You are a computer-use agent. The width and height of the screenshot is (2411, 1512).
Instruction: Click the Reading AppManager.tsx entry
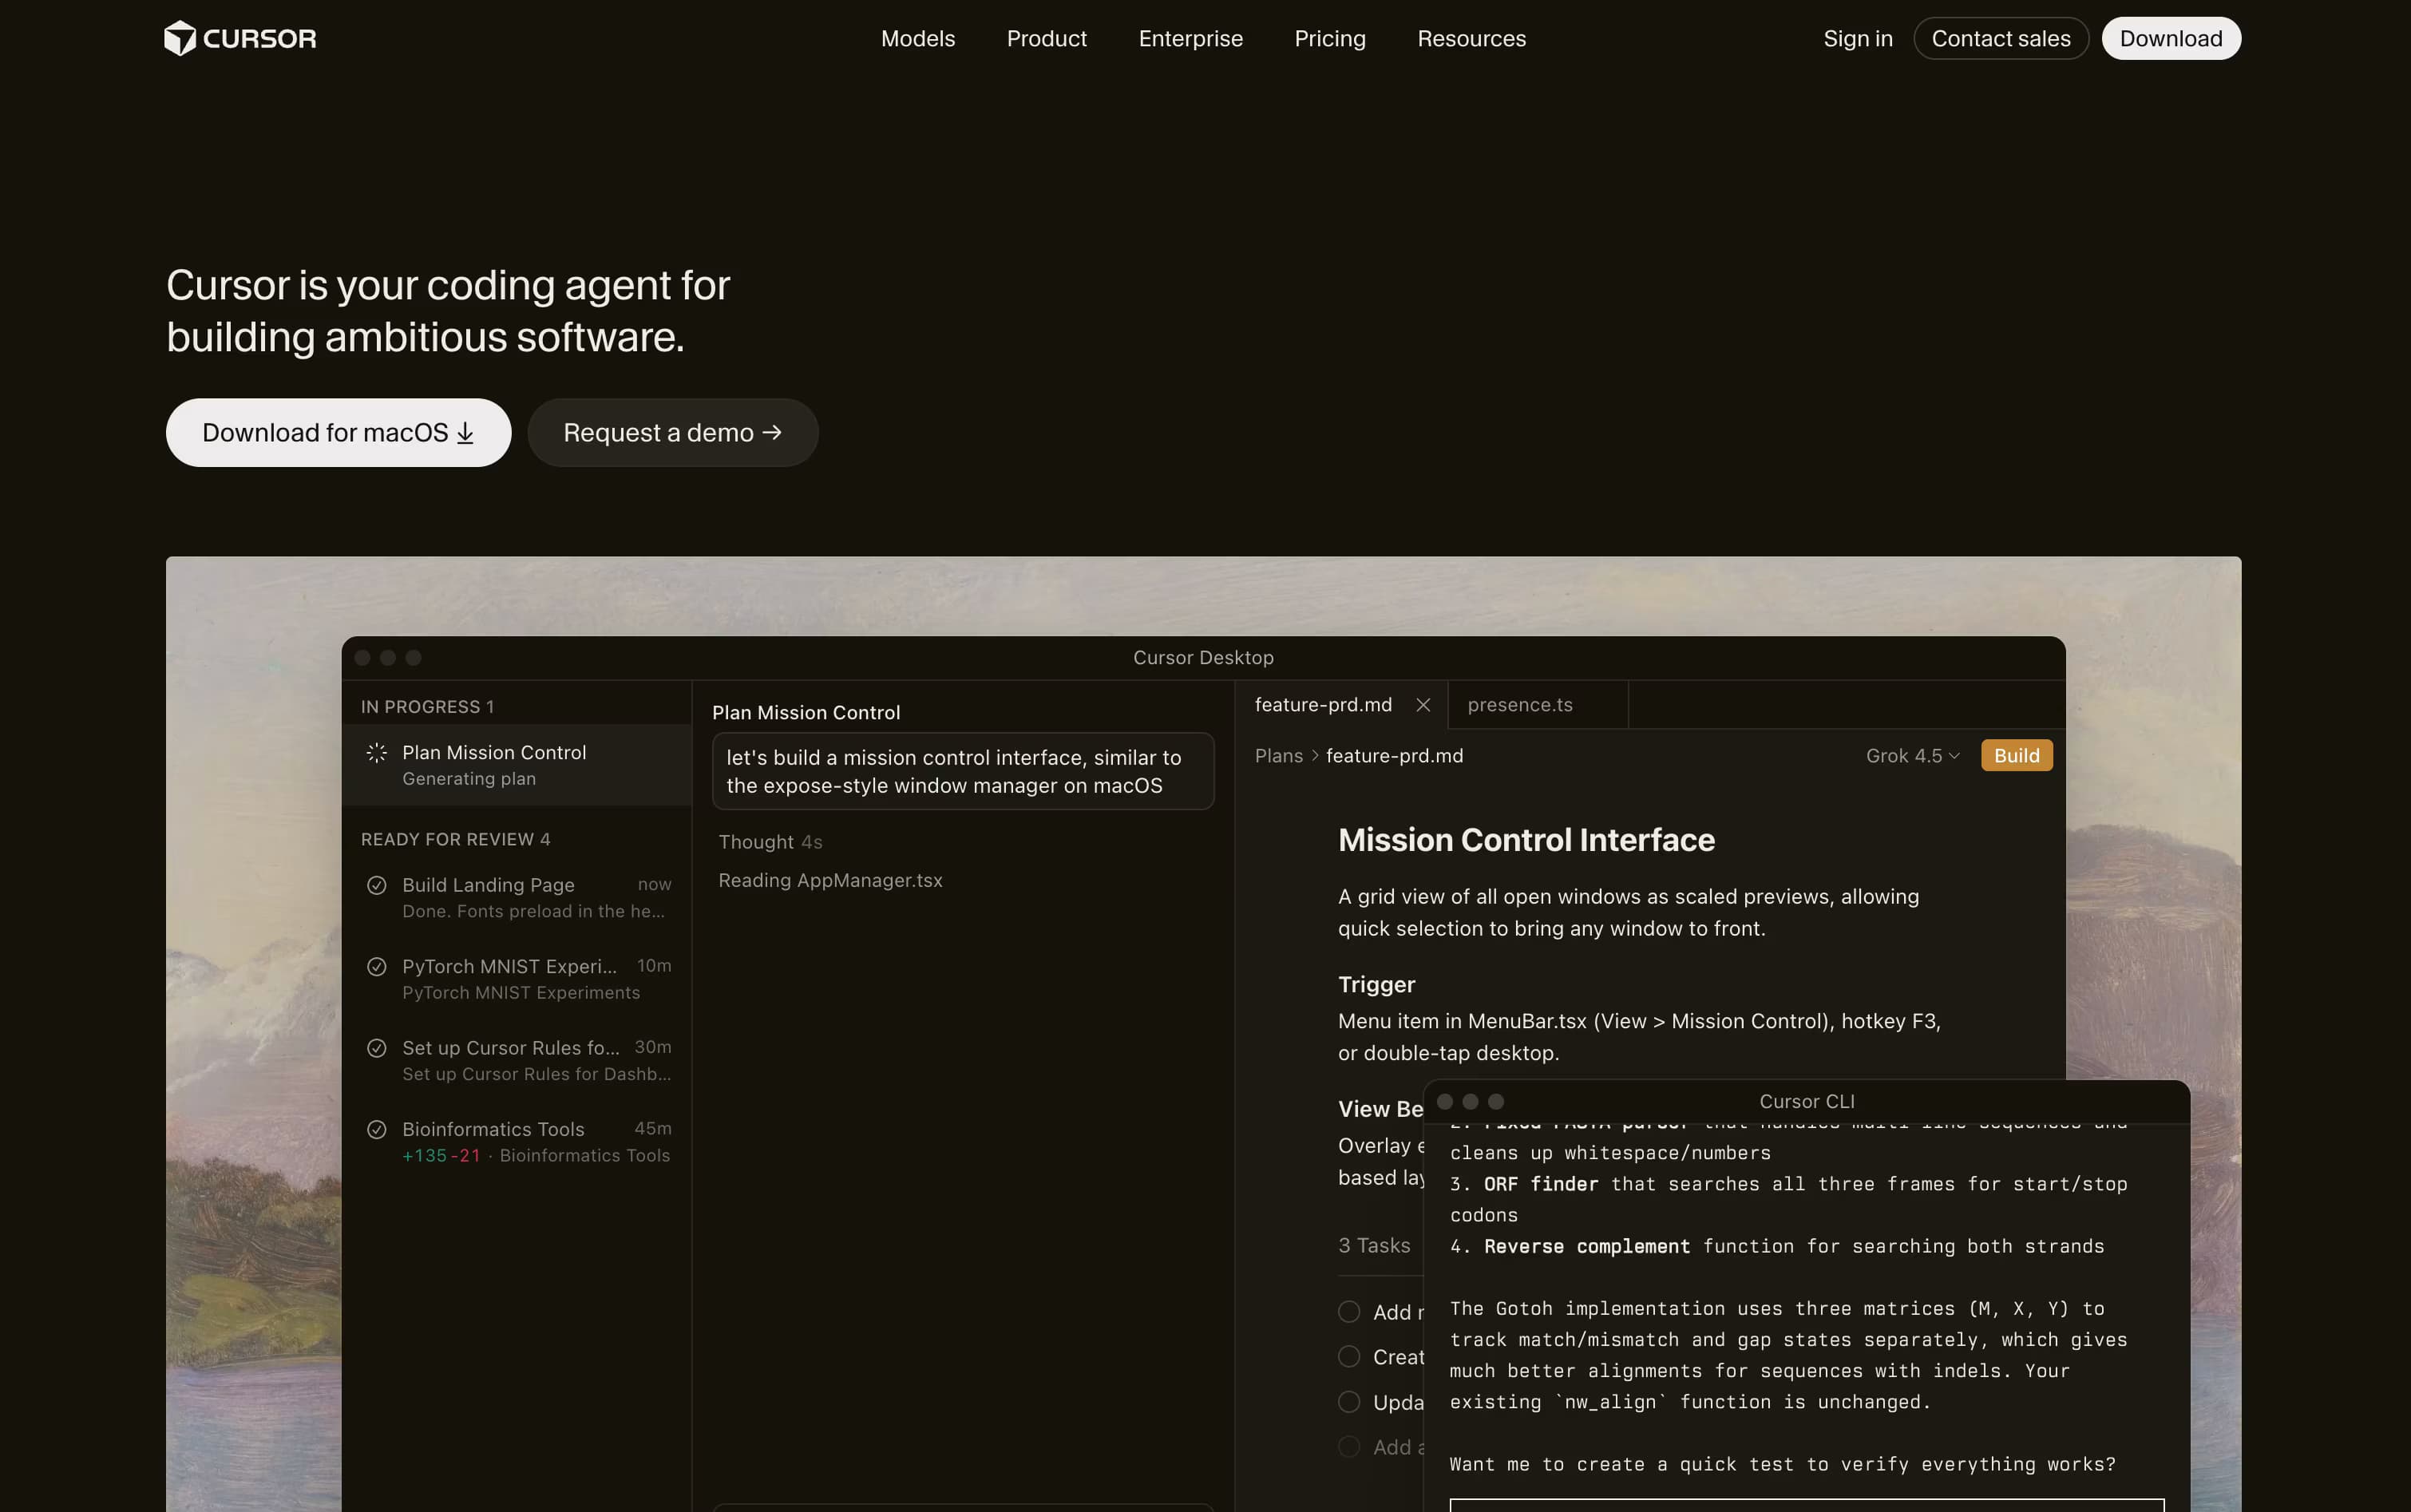click(830, 880)
